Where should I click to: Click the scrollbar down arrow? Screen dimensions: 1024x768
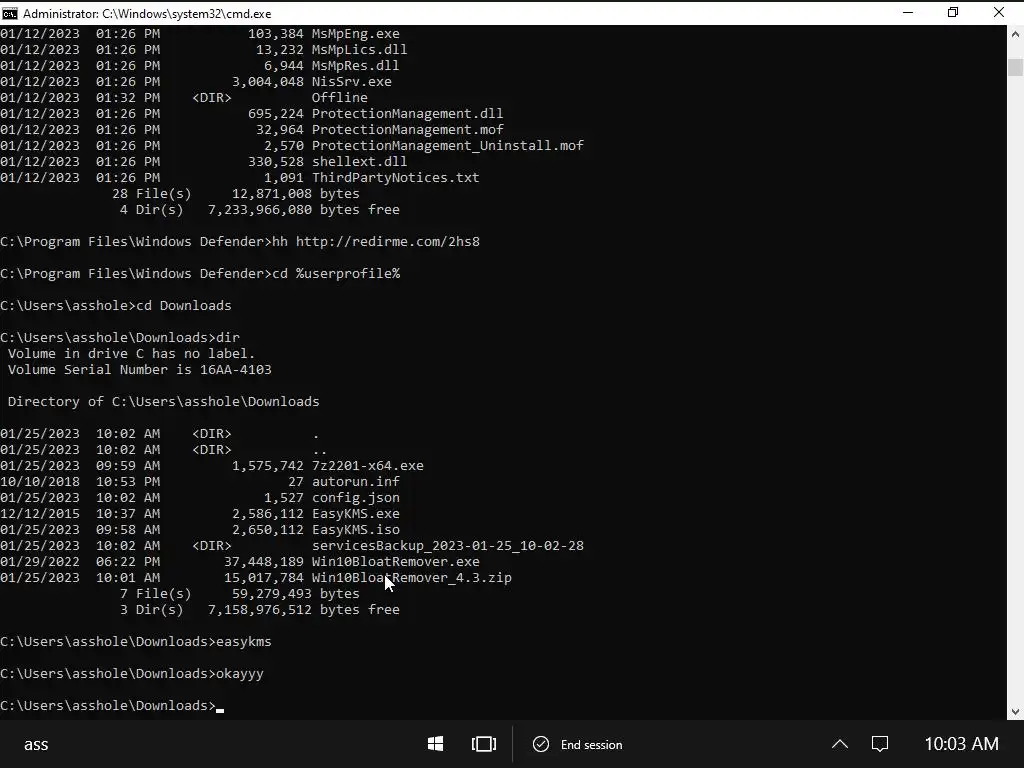click(1015, 712)
